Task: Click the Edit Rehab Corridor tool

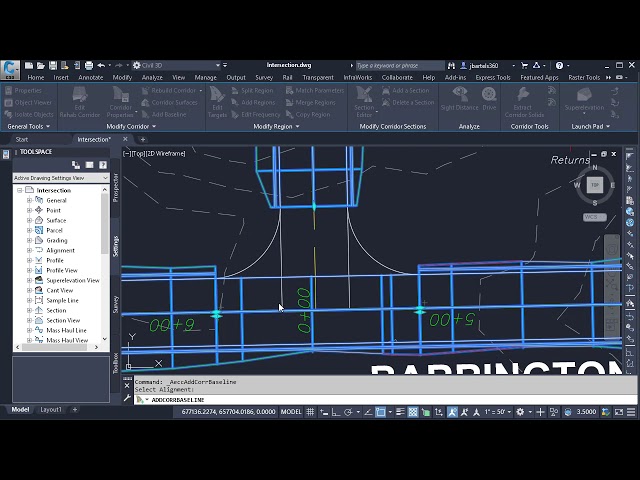Action: (80, 102)
